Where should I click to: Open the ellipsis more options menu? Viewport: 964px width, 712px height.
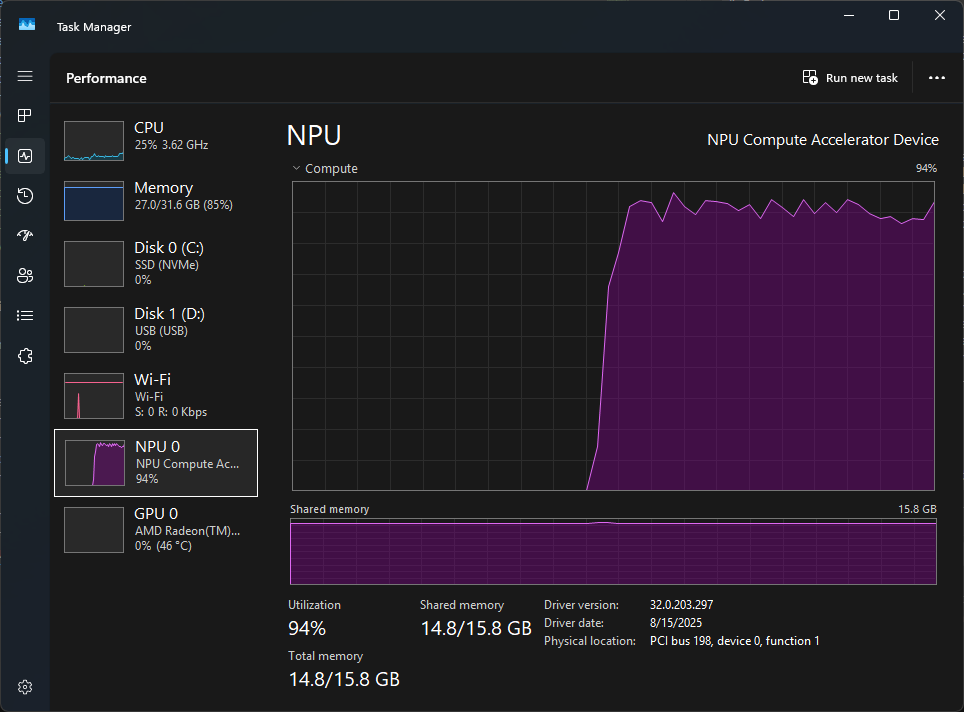click(936, 77)
